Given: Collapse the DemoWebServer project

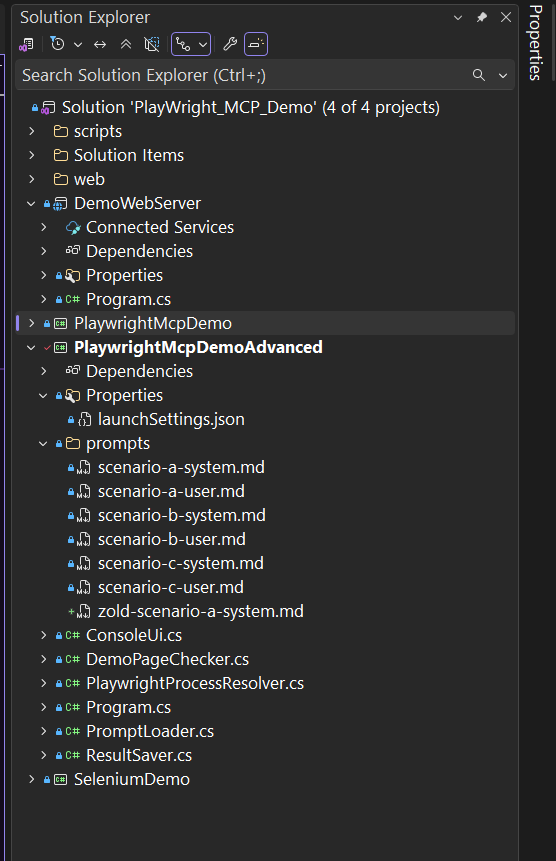Looking at the screenshot, I should [x=31, y=203].
